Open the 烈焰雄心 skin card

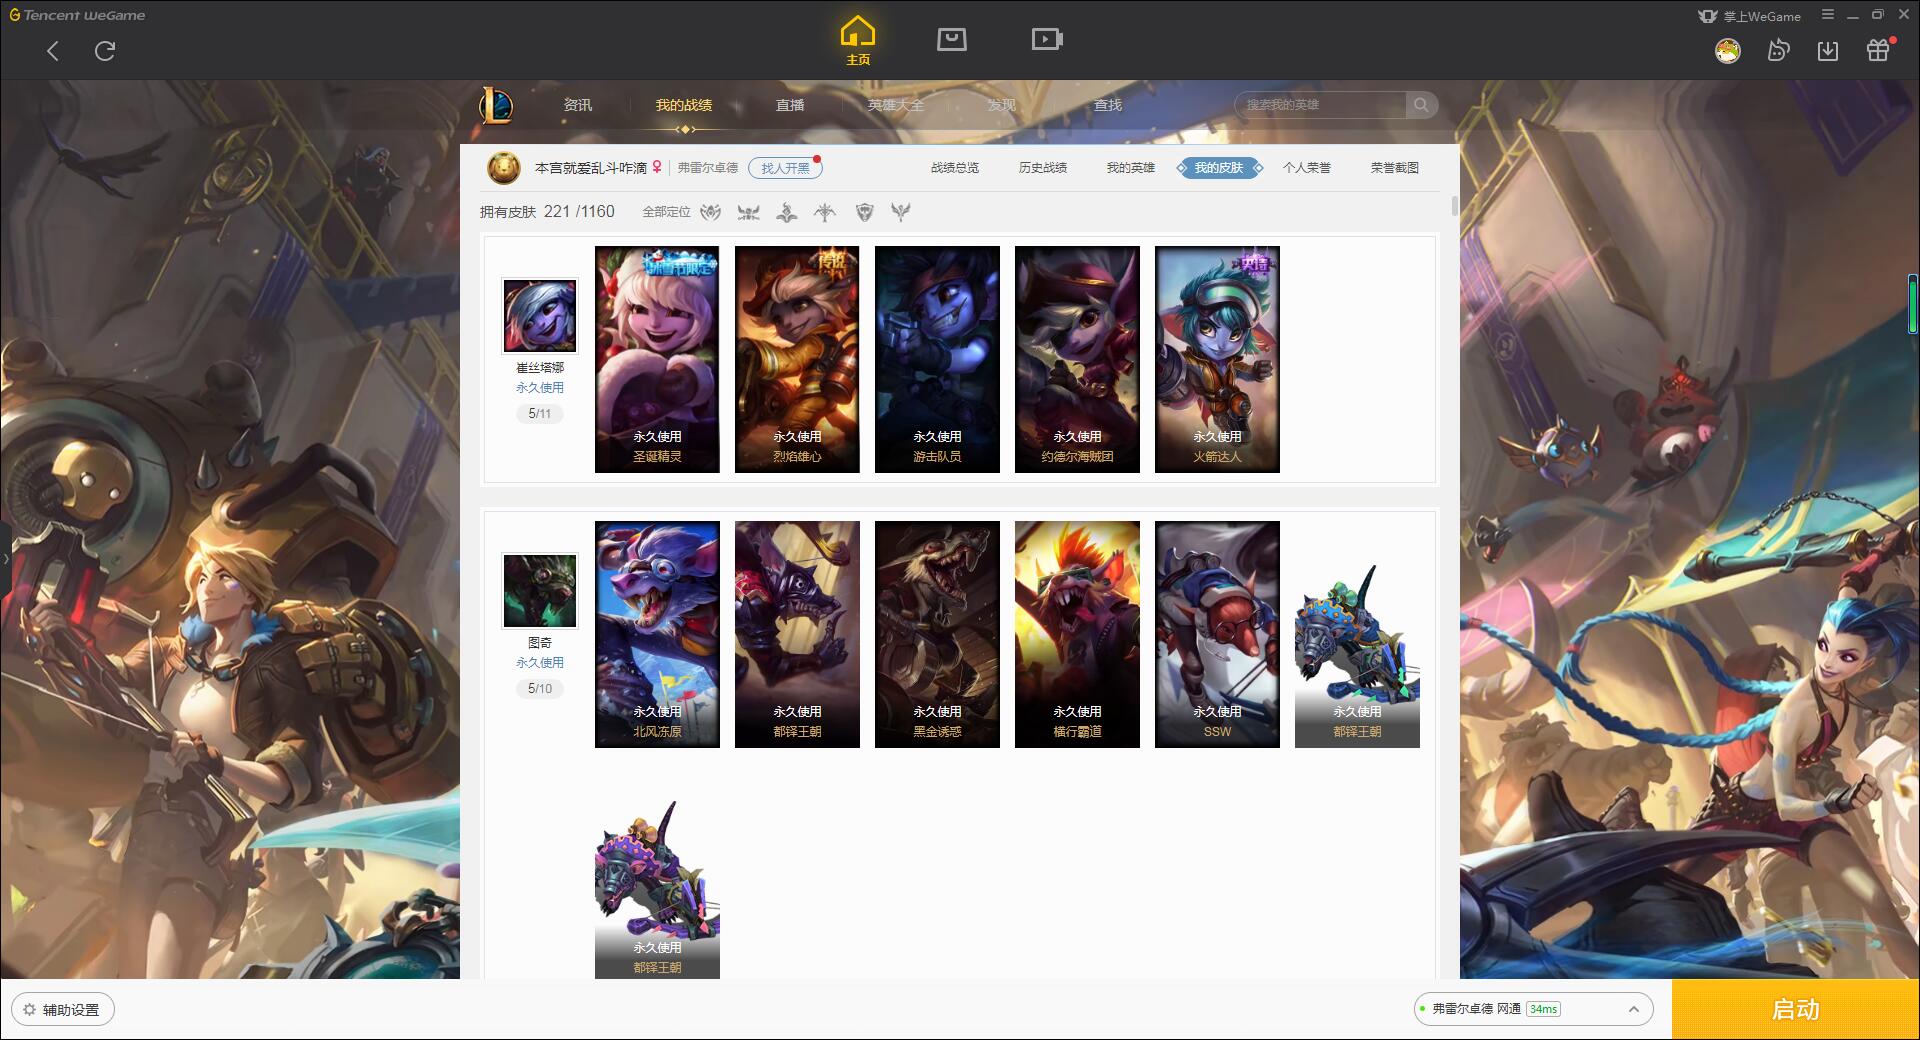click(x=797, y=359)
